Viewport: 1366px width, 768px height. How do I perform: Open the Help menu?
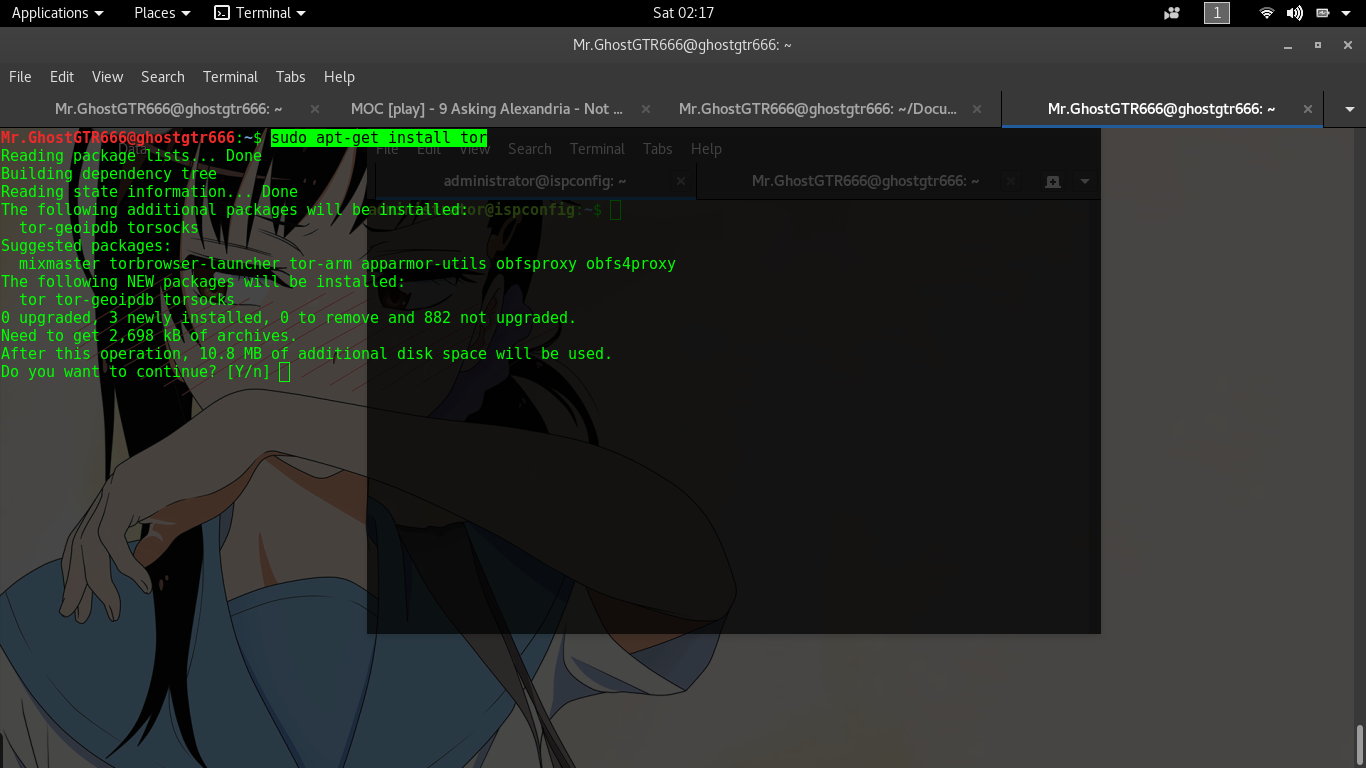point(339,77)
